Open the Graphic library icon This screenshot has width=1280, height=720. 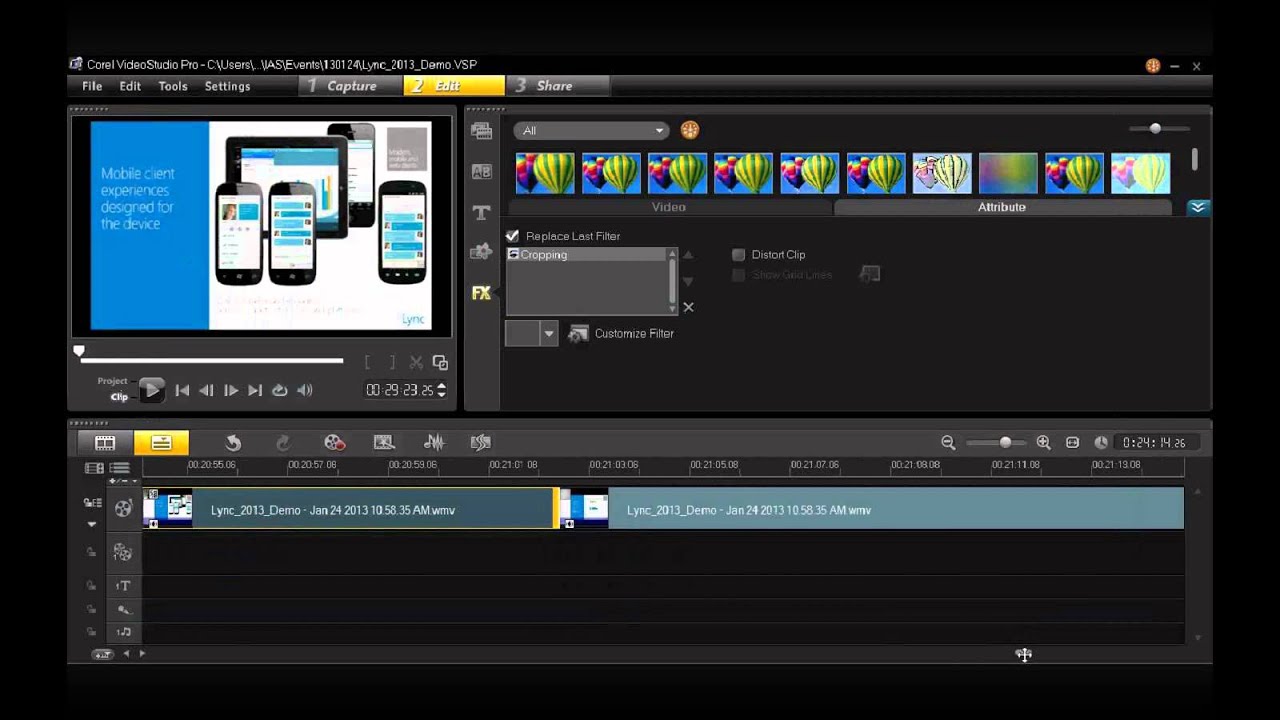point(481,252)
